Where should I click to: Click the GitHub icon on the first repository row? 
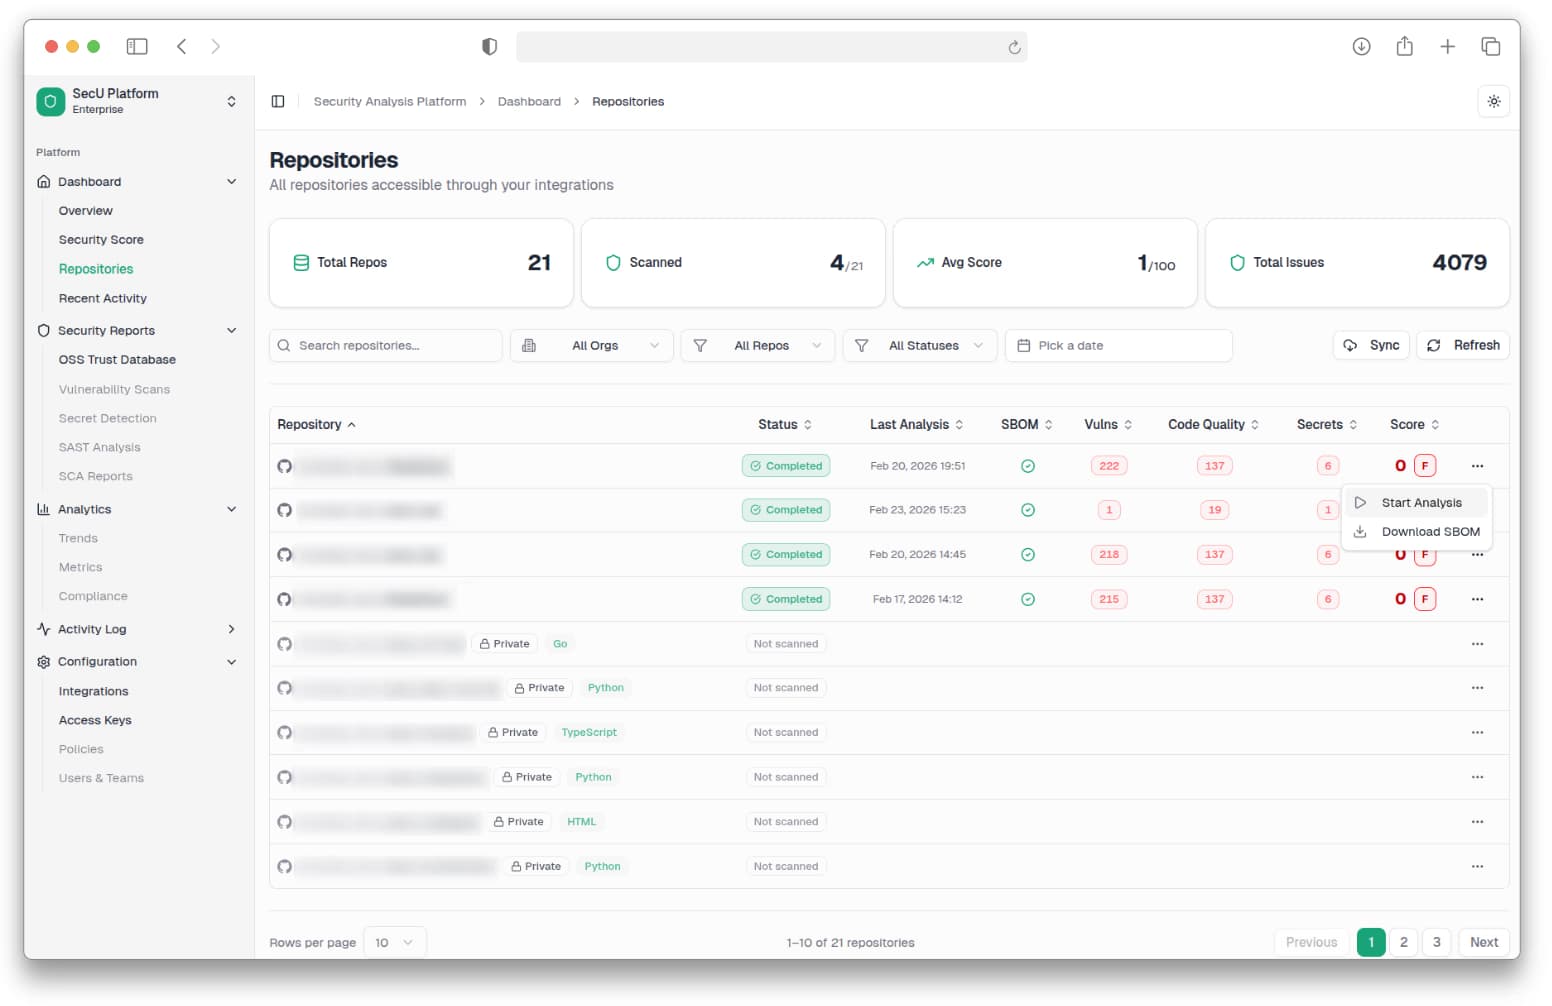tap(285, 465)
